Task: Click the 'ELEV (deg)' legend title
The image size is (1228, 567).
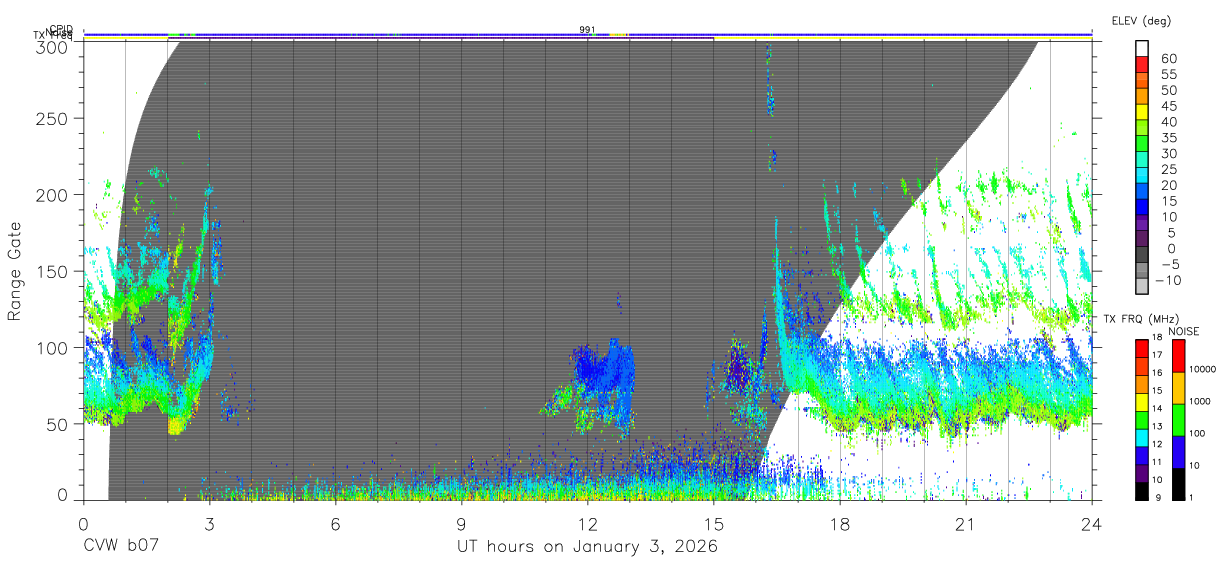Action: coord(1141,21)
